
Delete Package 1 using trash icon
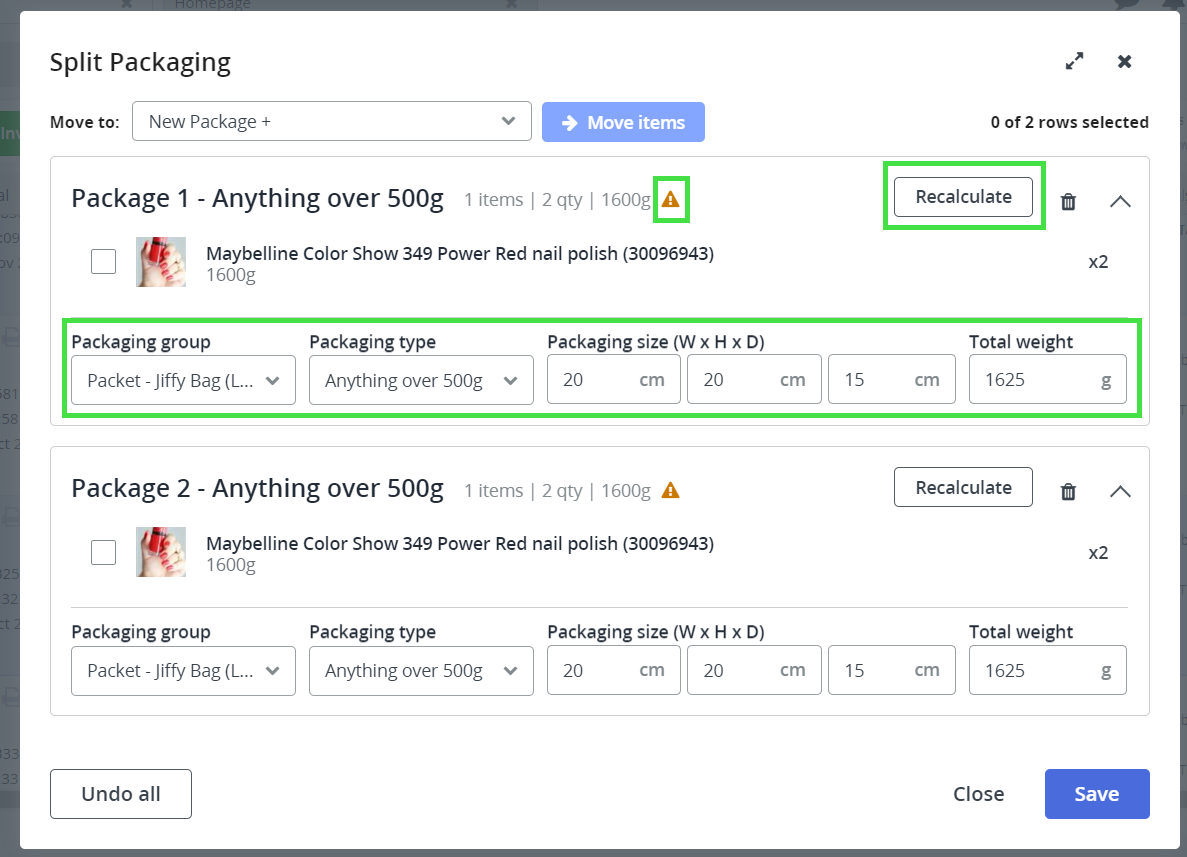coord(1068,202)
